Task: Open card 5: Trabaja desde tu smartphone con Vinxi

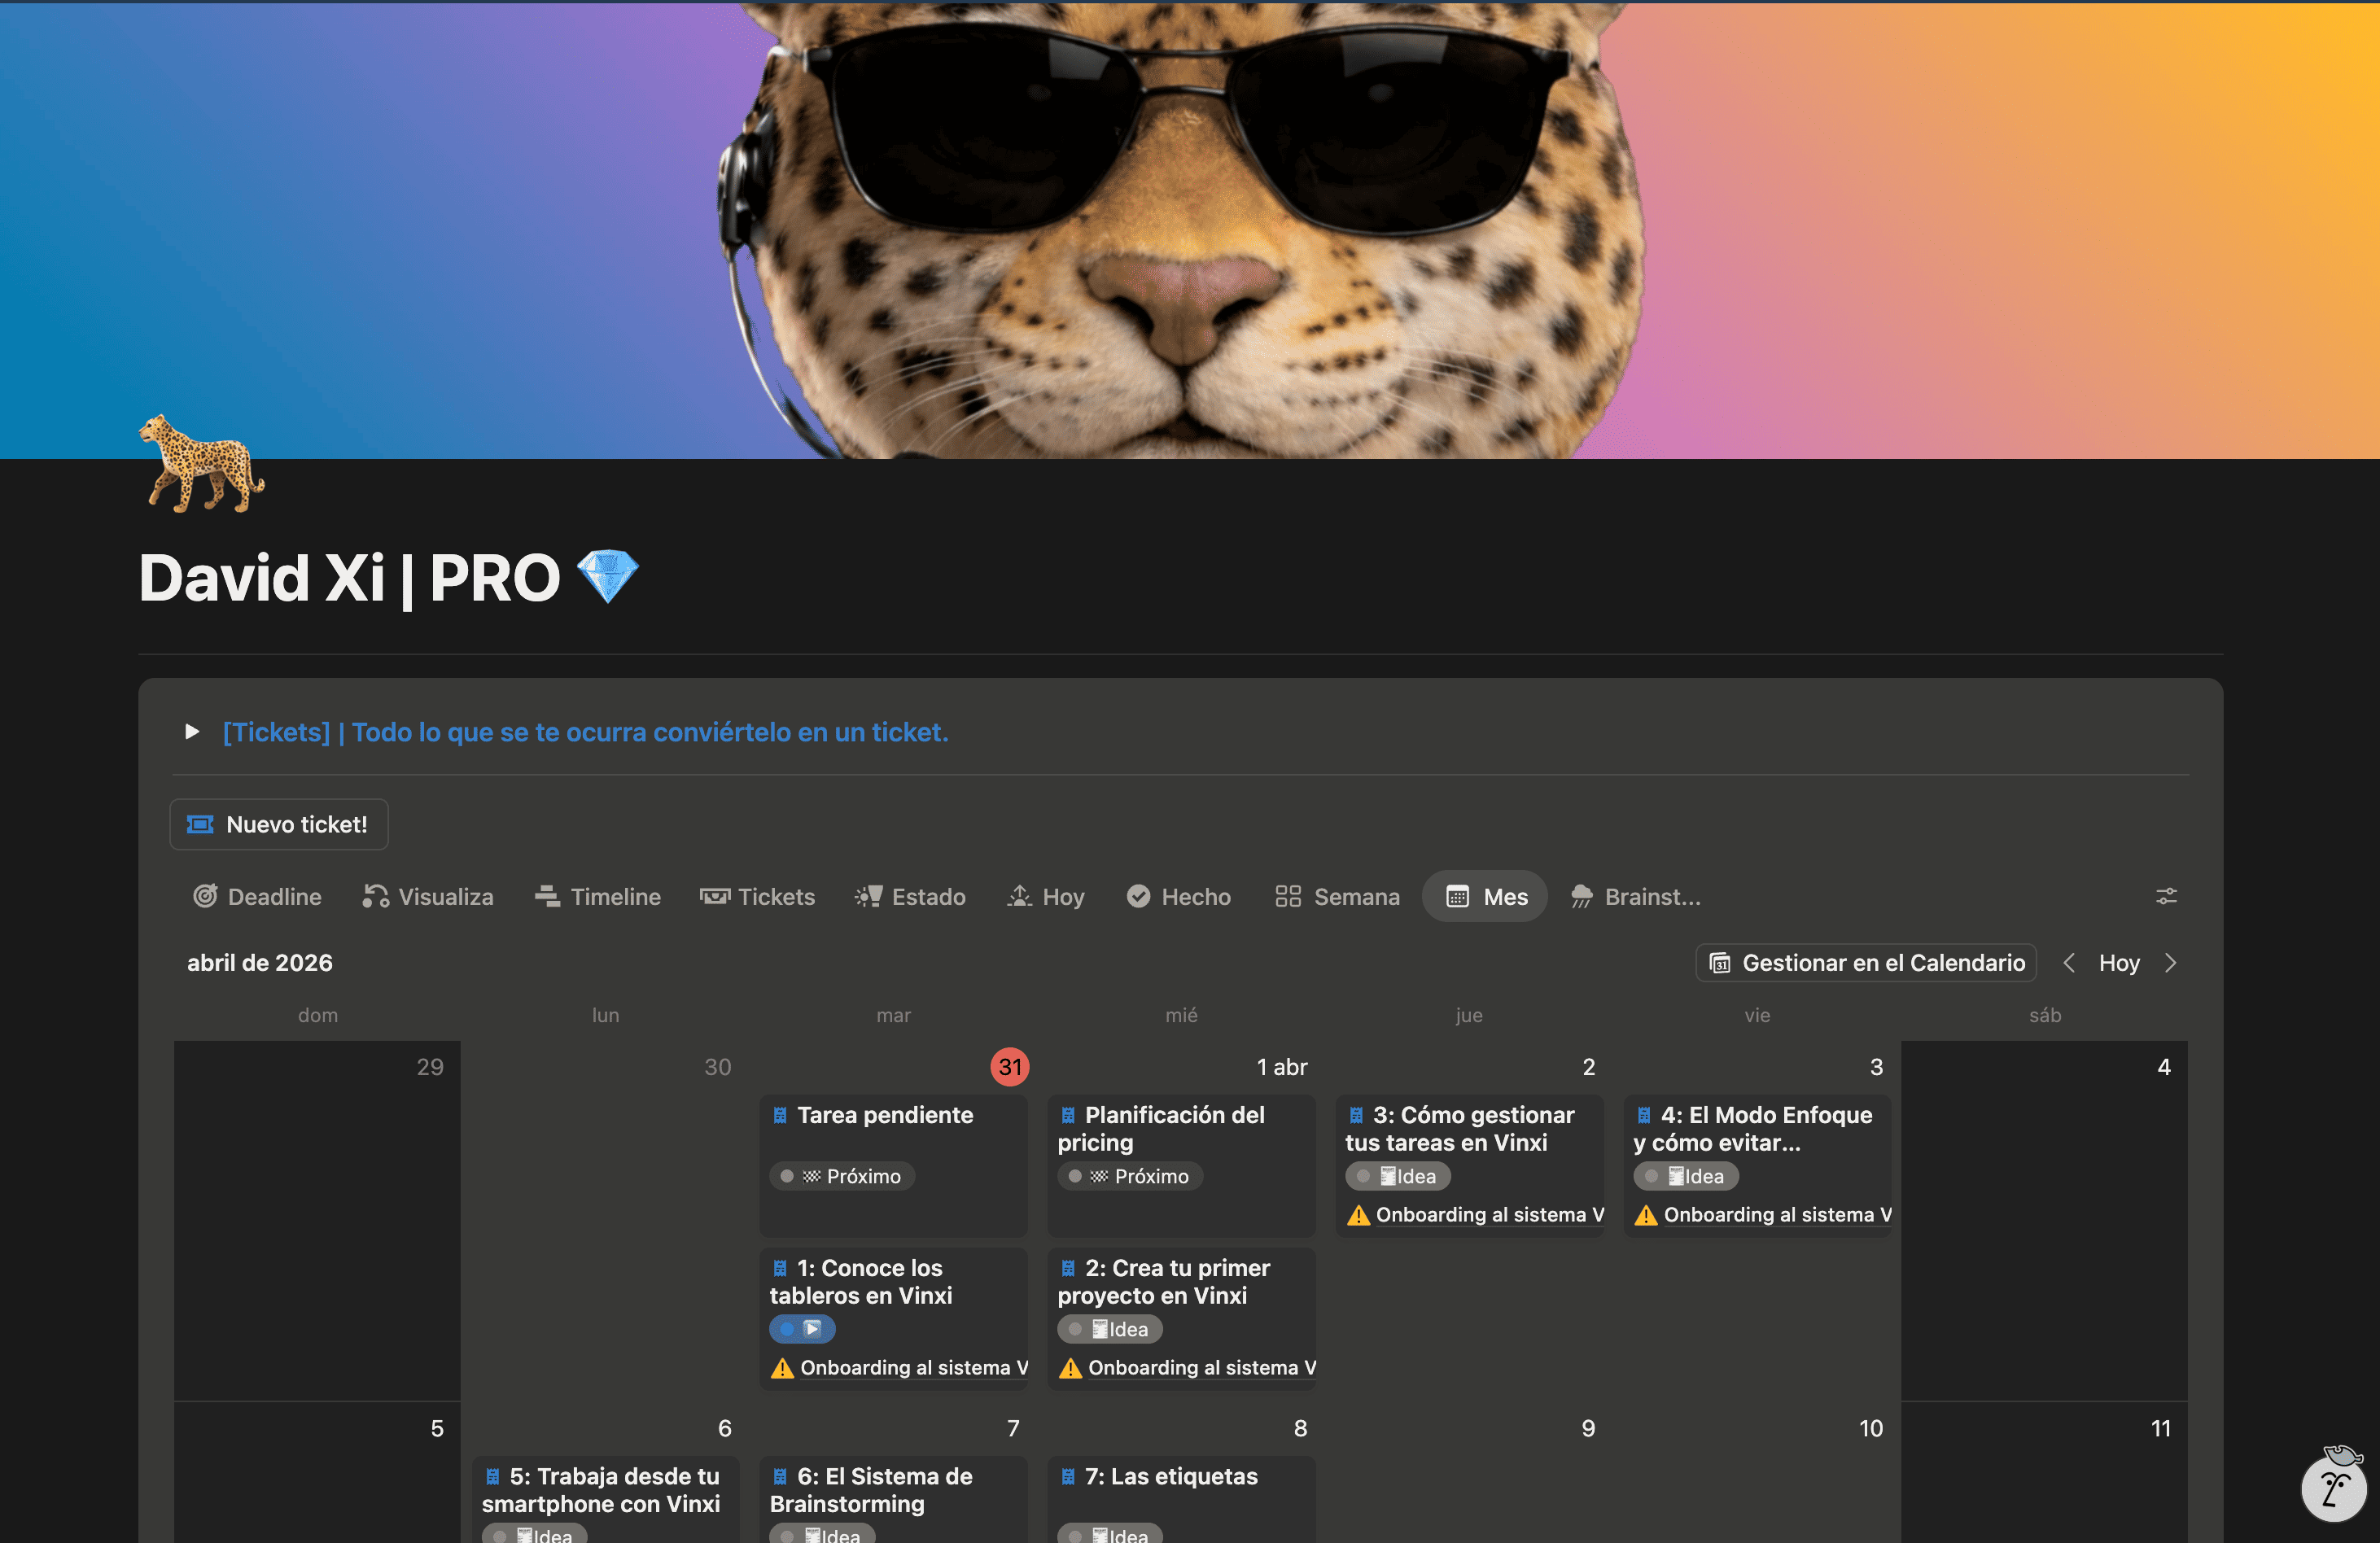Action: point(606,1499)
